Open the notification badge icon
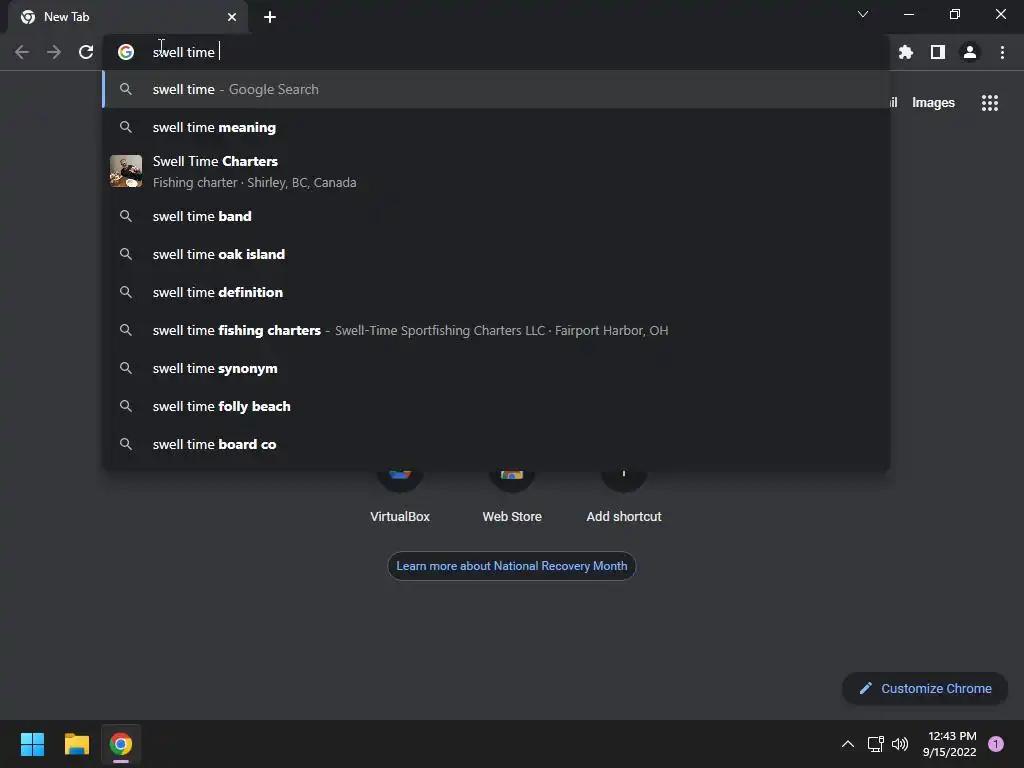 coord(996,744)
